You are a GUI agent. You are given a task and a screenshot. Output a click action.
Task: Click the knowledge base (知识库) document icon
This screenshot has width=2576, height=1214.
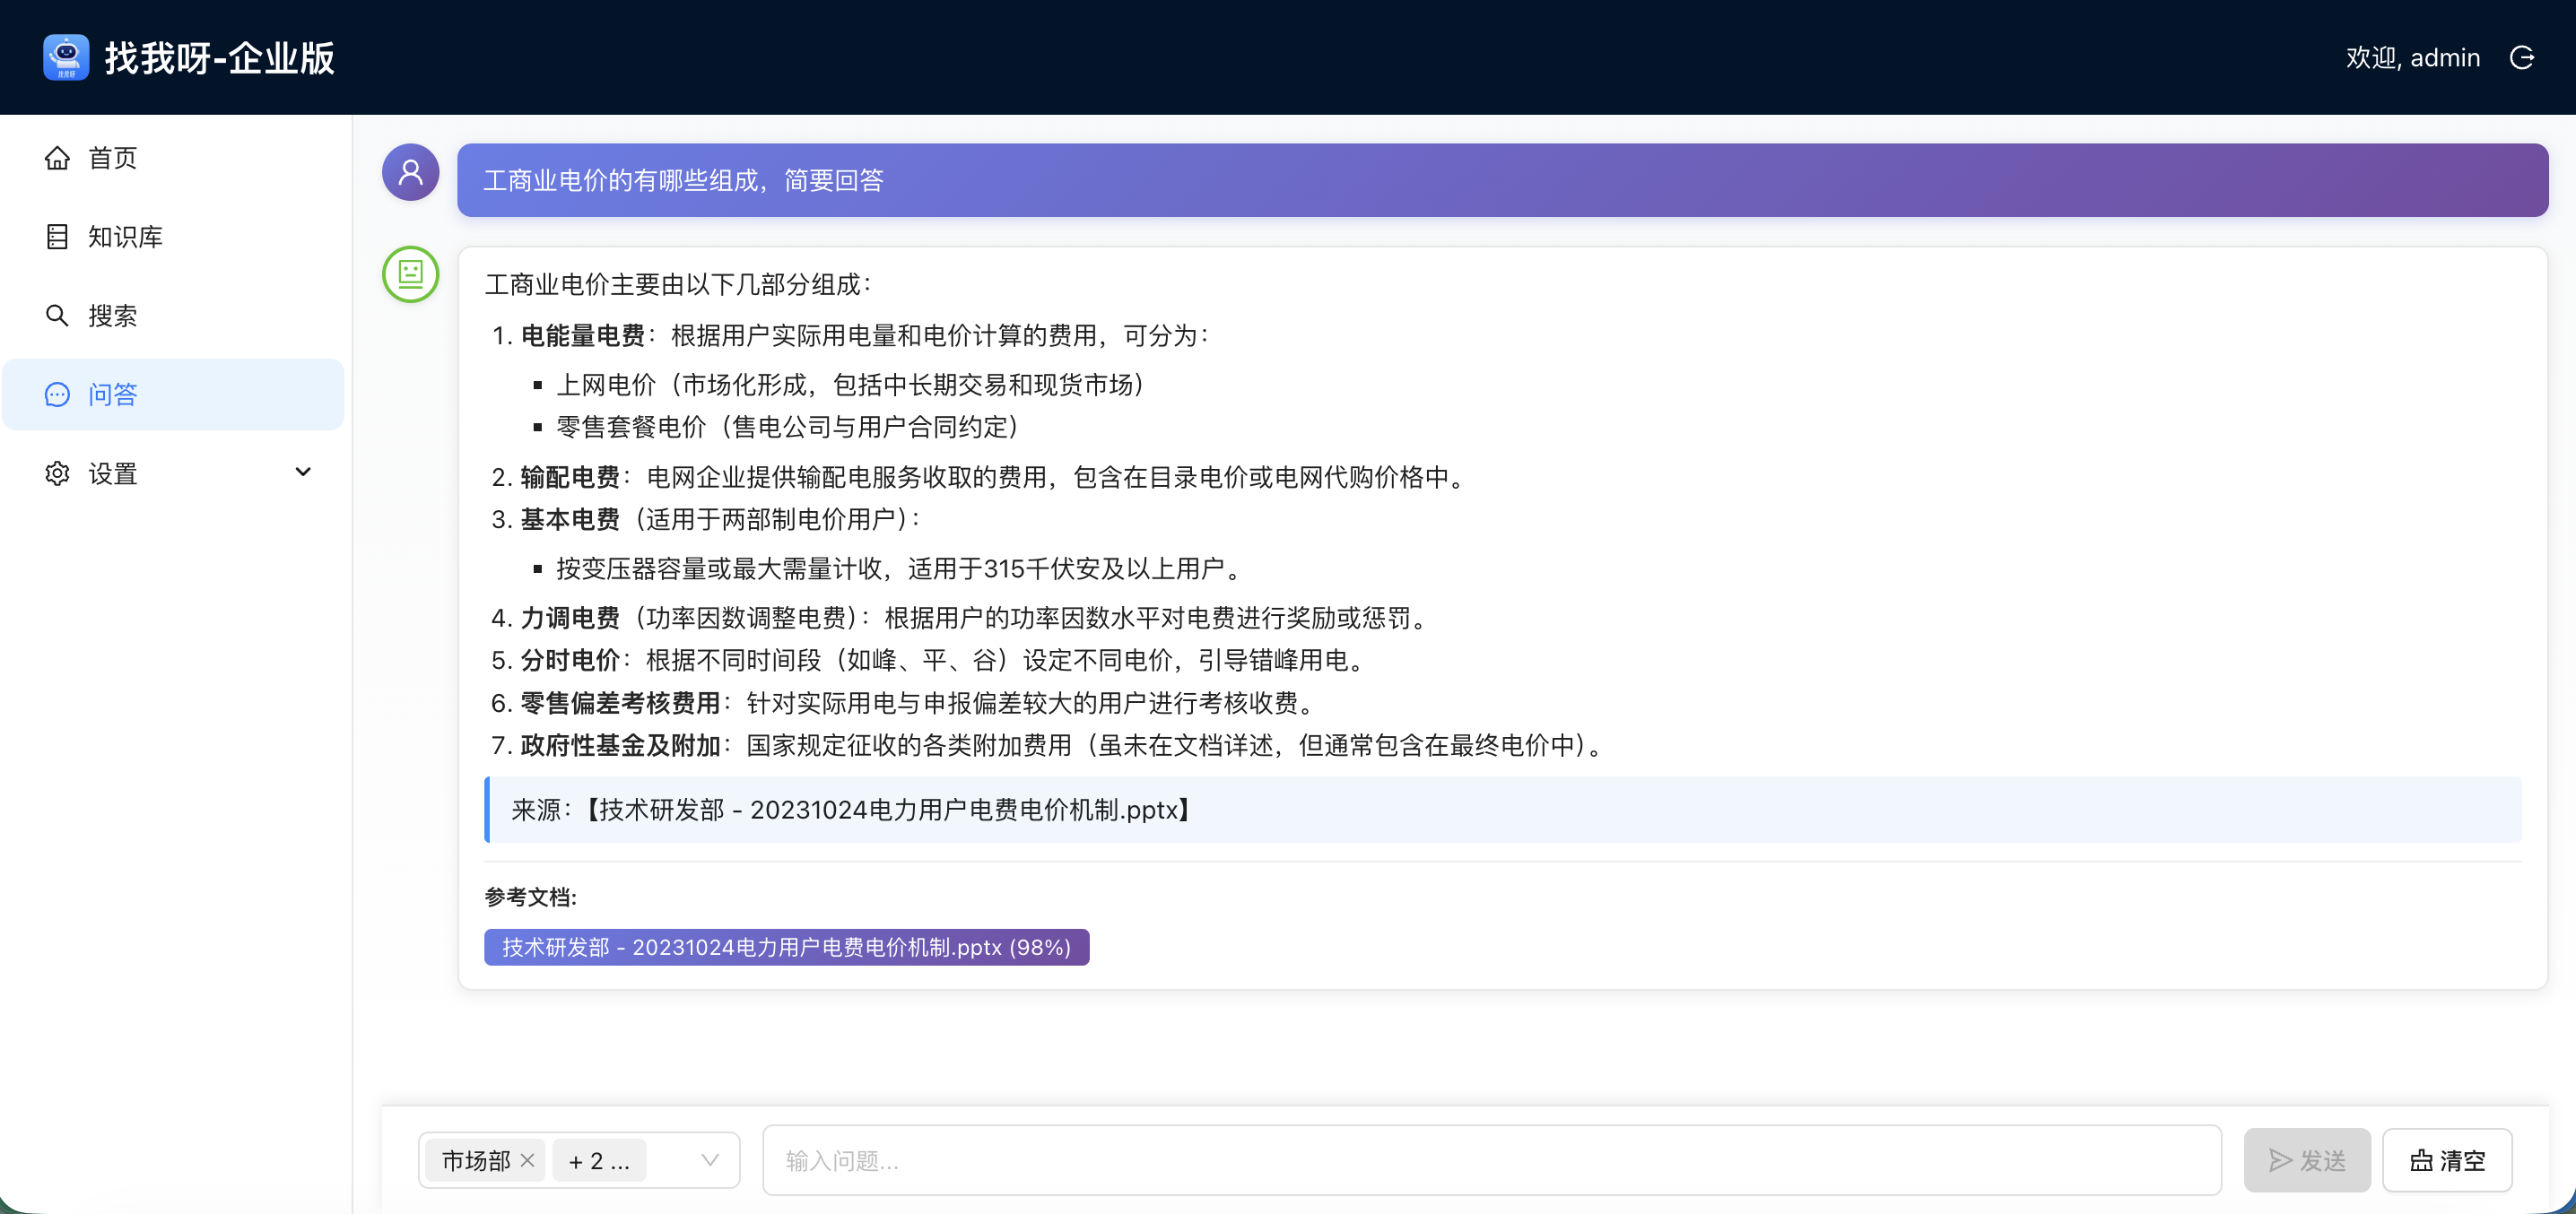[57, 237]
